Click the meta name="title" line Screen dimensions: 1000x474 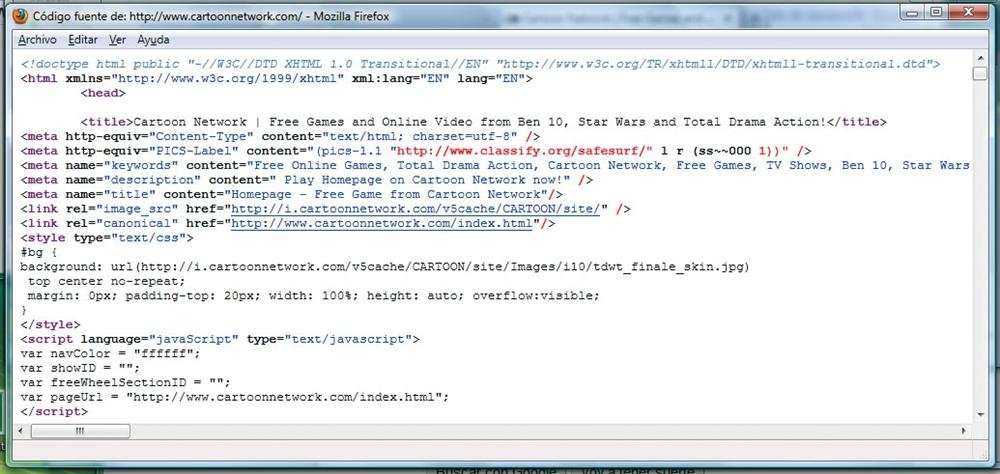tap(291, 194)
